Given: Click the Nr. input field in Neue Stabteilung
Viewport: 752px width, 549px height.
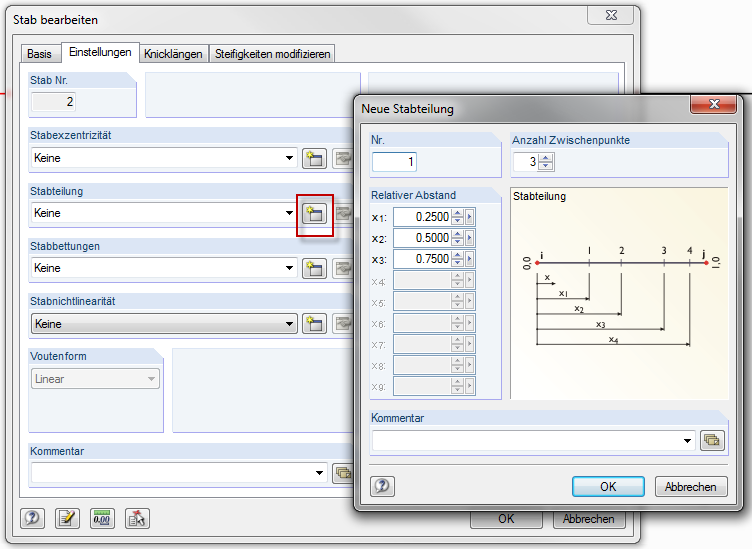Looking at the screenshot, I should (394, 162).
